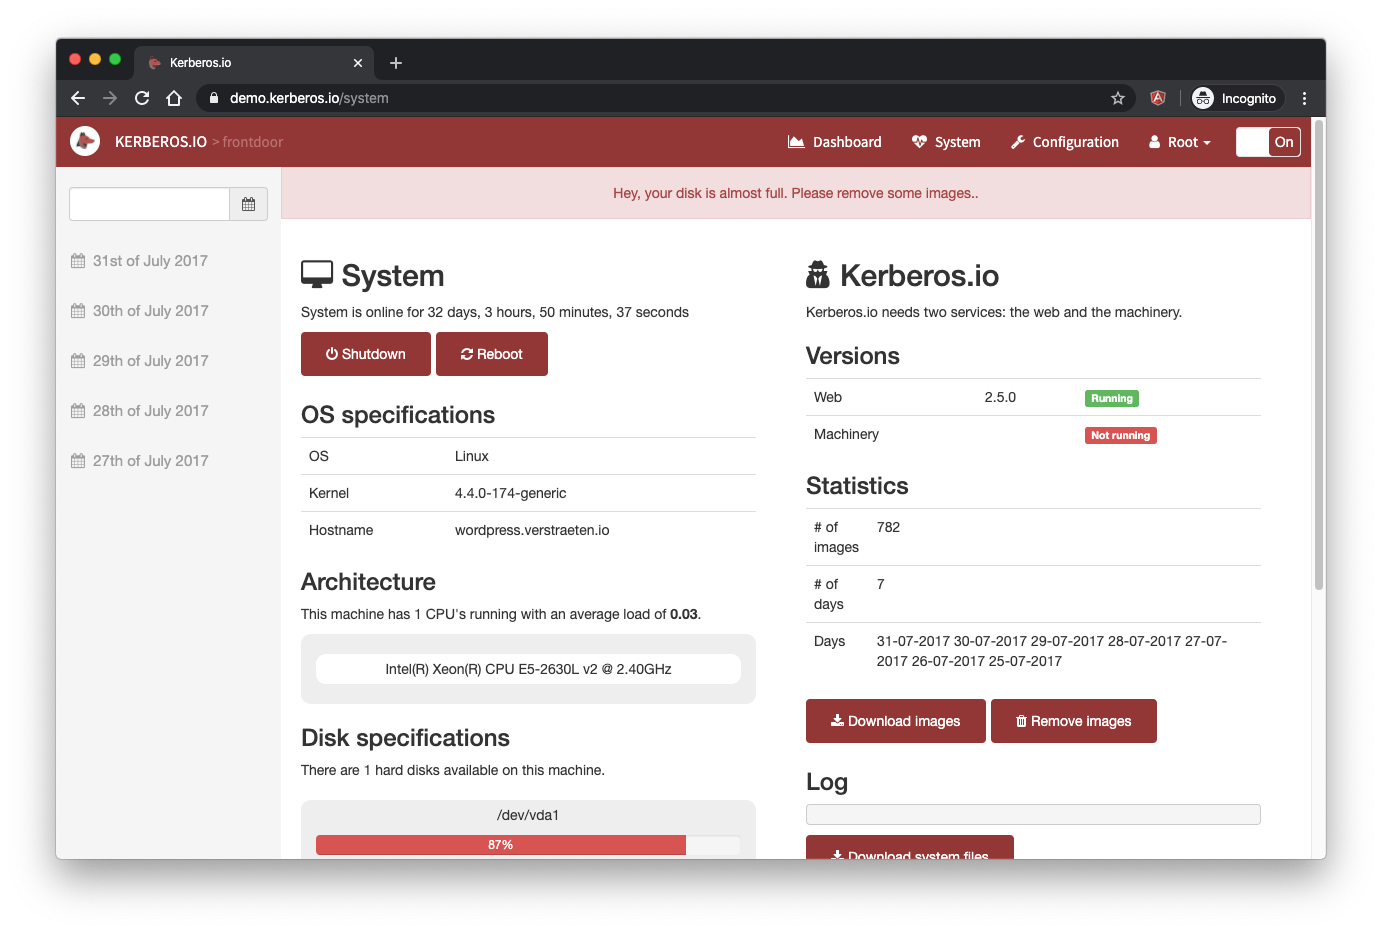The height and width of the screenshot is (933, 1382).
Task: Select image count 782
Action: click(889, 527)
